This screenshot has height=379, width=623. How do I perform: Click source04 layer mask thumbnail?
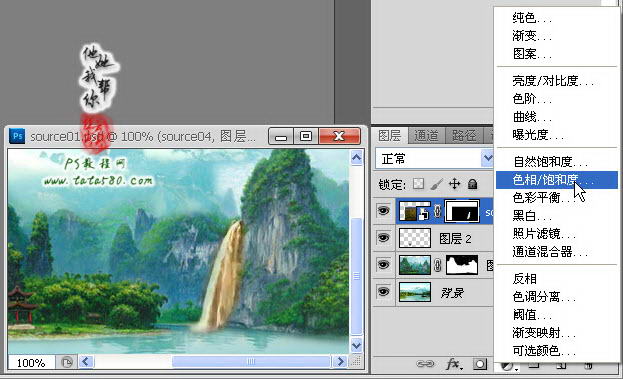462,211
